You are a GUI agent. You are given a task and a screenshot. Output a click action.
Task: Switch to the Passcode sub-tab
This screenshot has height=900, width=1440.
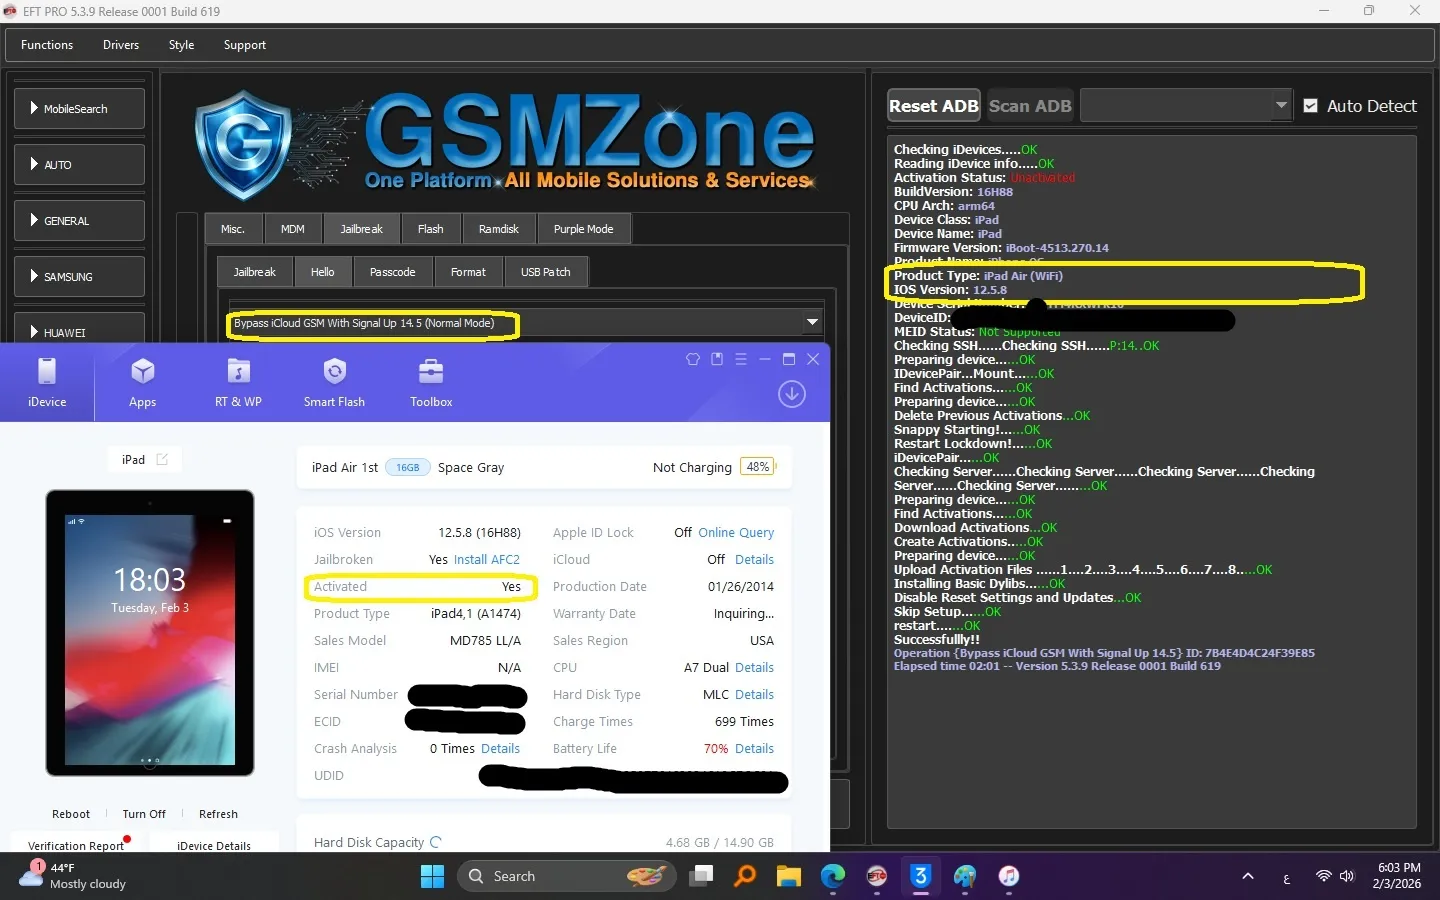click(392, 272)
